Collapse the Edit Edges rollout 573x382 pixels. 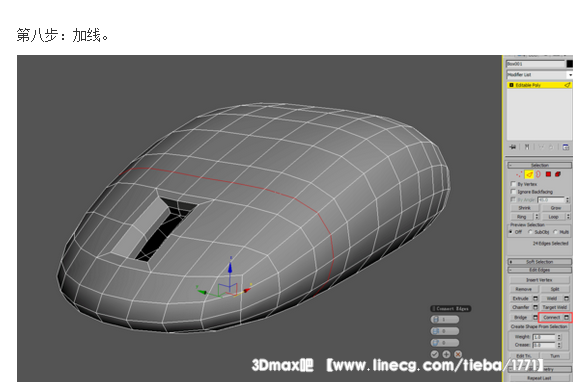(x=539, y=270)
